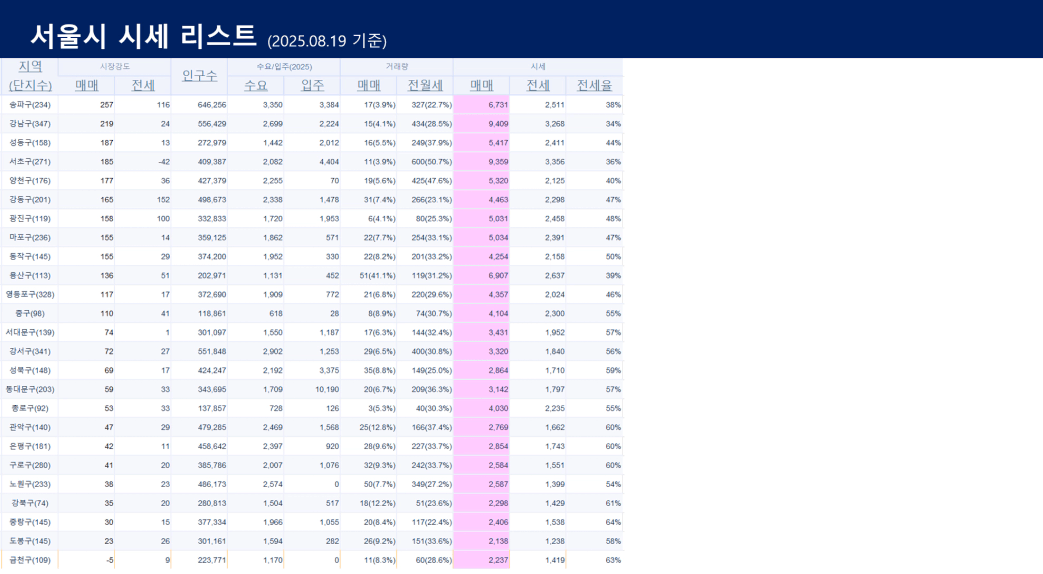
Task: Click the 시장강도 group header
Action: (x=115, y=67)
